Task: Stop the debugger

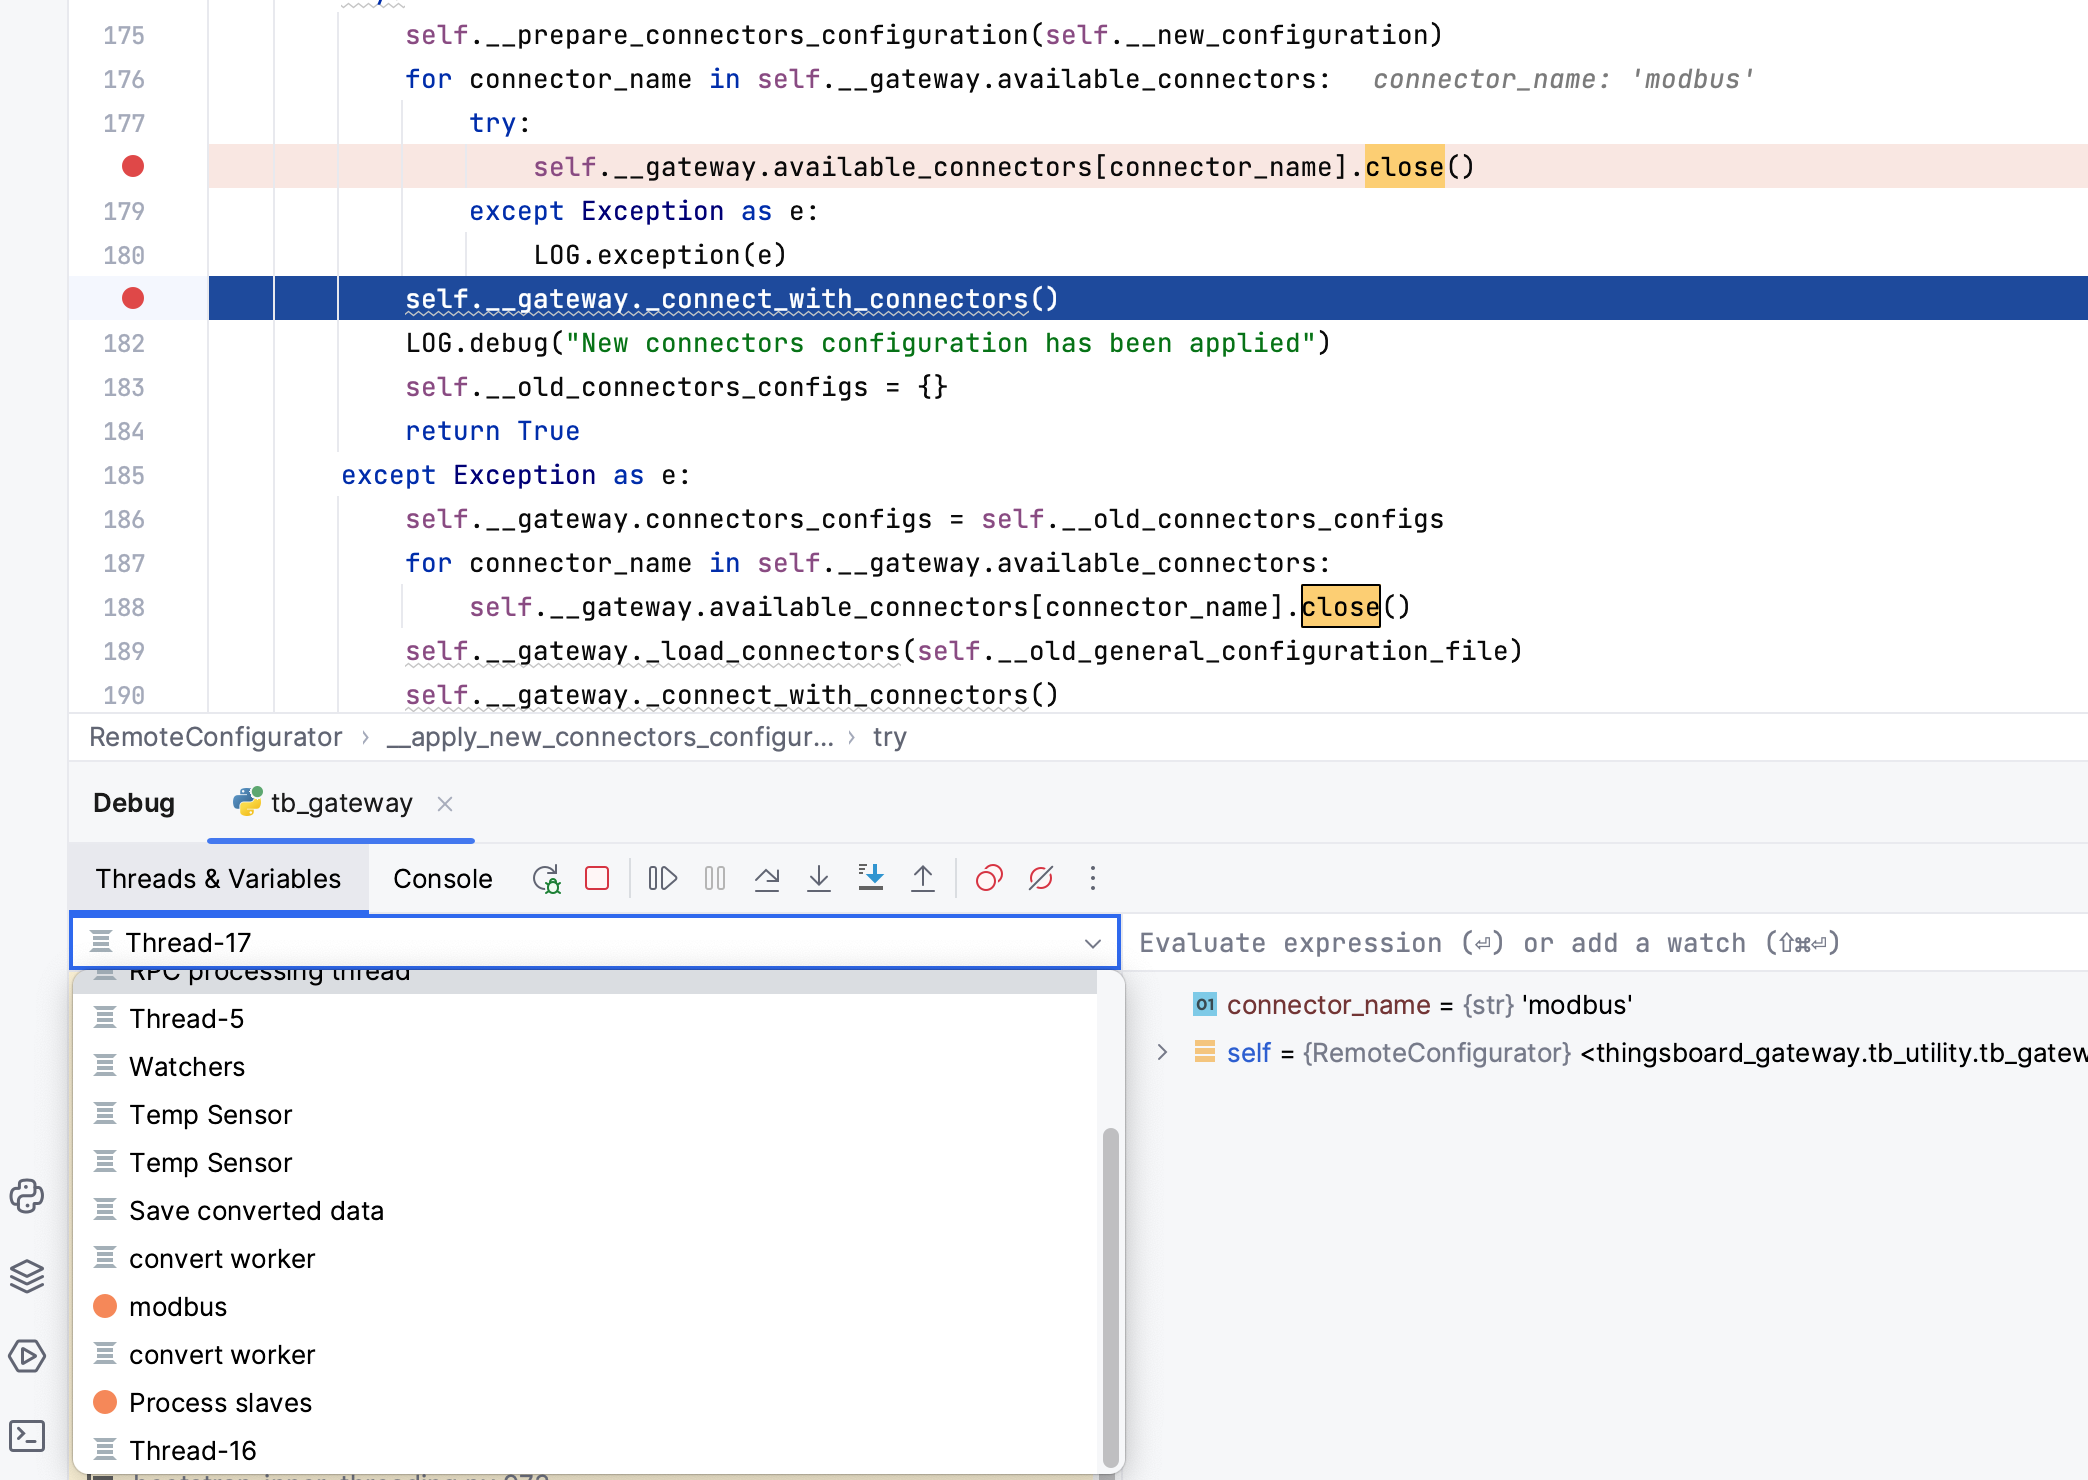Action: click(597, 878)
